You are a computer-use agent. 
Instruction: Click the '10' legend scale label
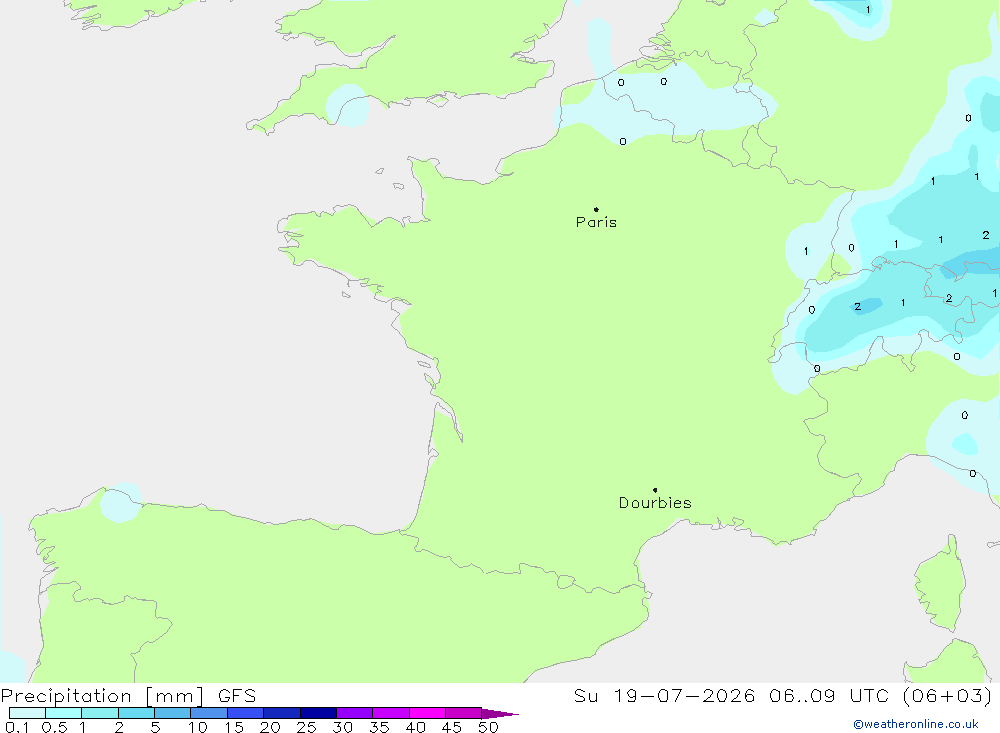(x=198, y=727)
